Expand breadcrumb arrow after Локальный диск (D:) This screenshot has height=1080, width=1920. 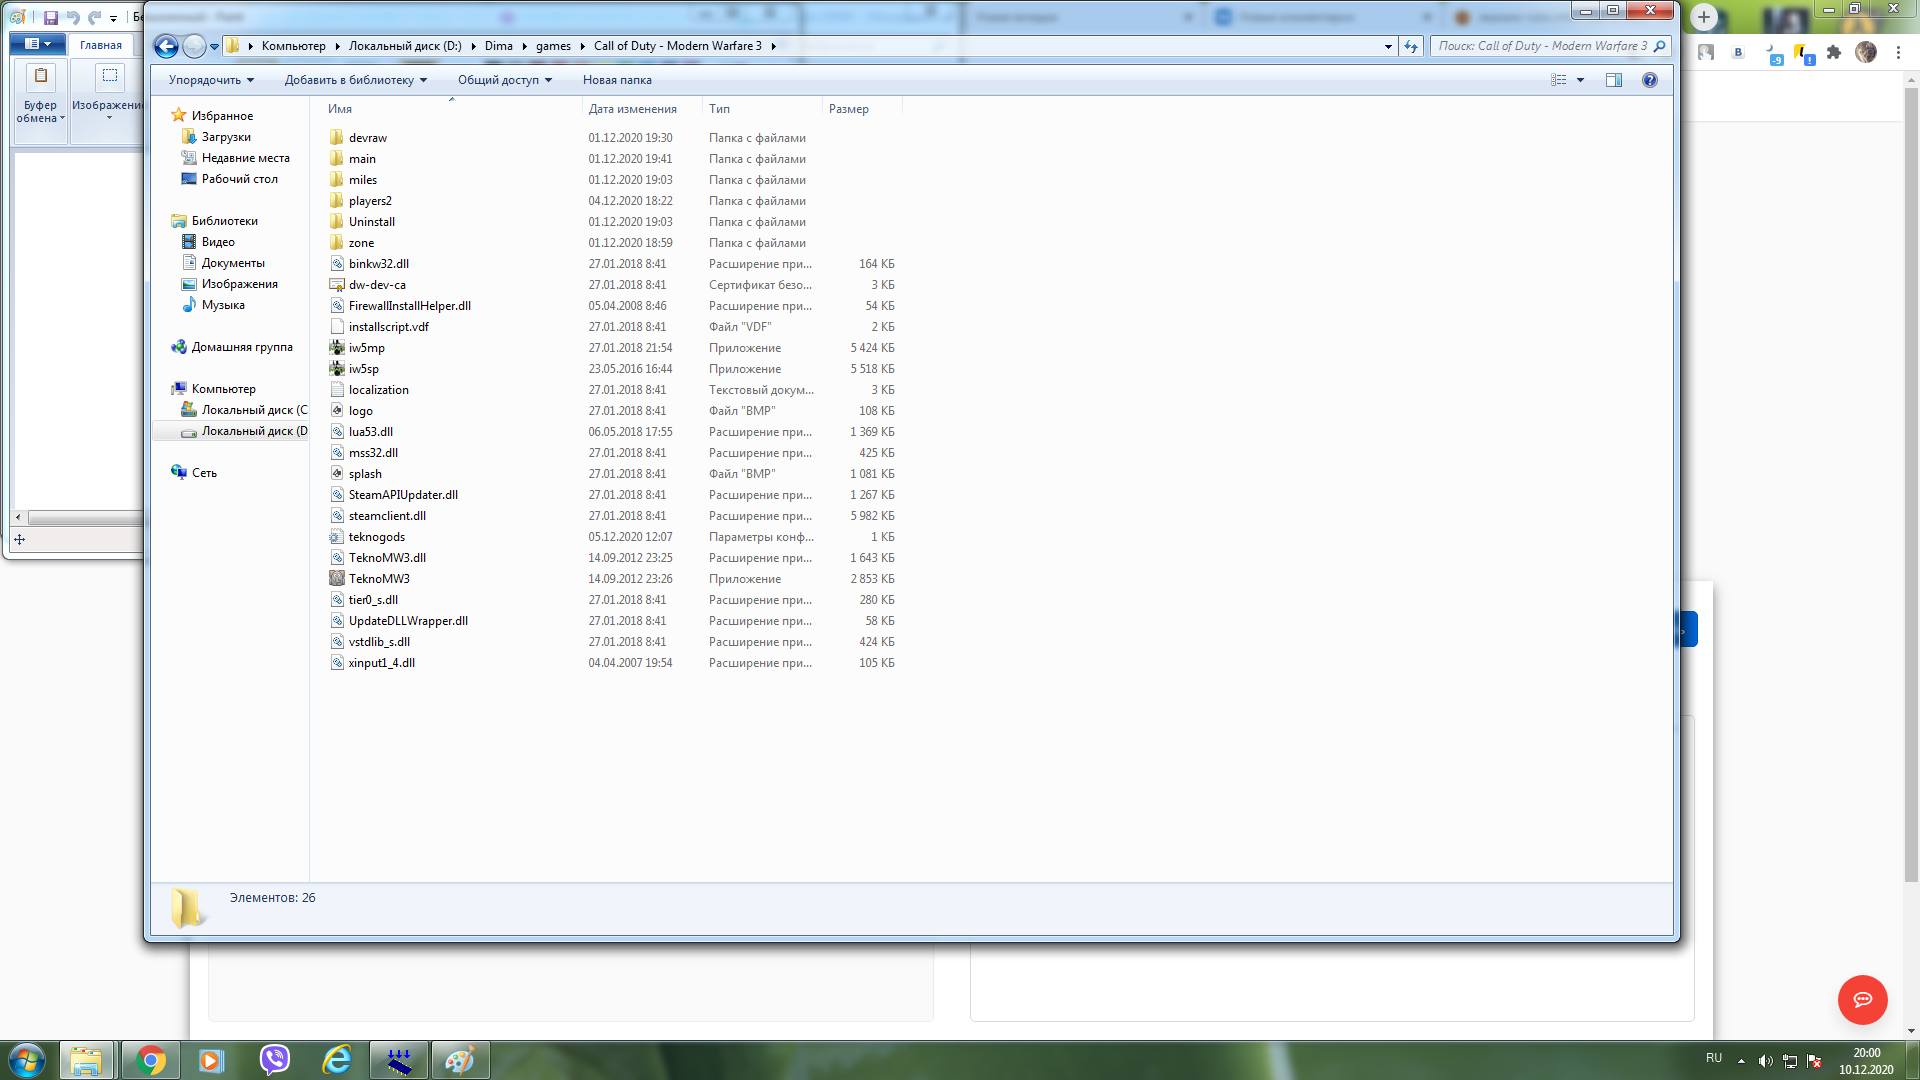pos(473,46)
